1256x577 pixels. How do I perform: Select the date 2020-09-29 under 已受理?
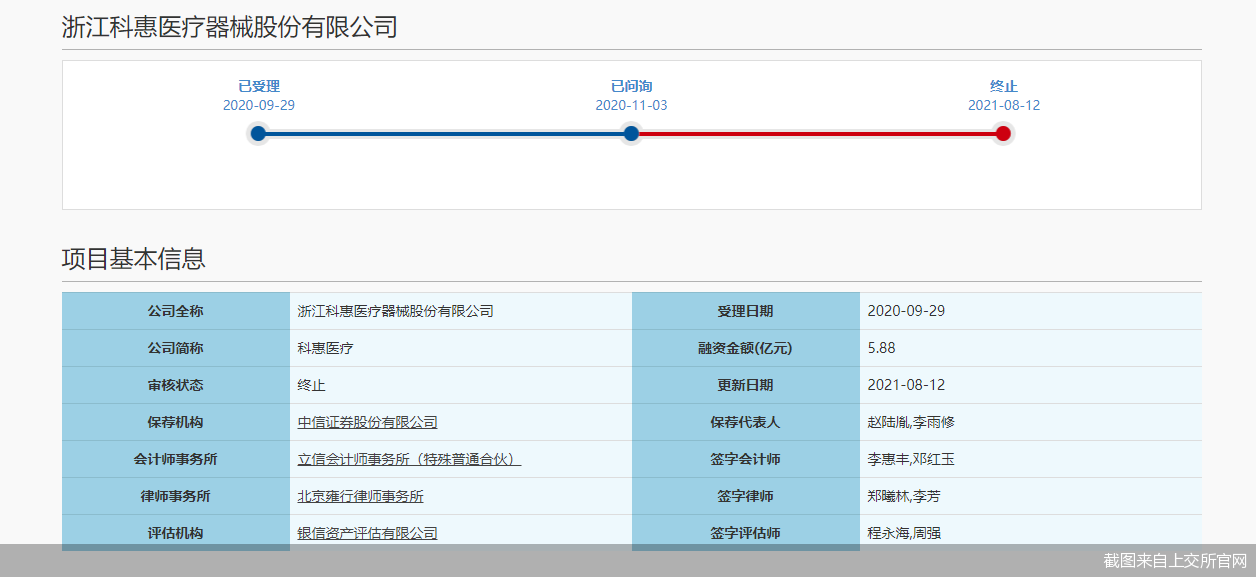tap(259, 105)
